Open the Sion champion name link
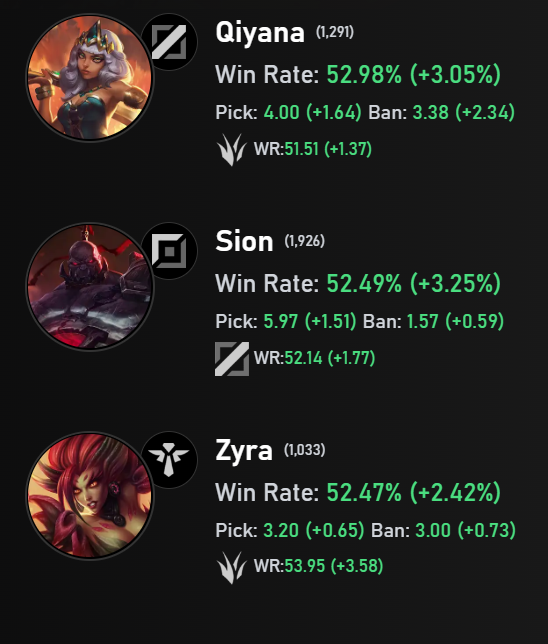Screen dimensions: 548x644 (244, 241)
